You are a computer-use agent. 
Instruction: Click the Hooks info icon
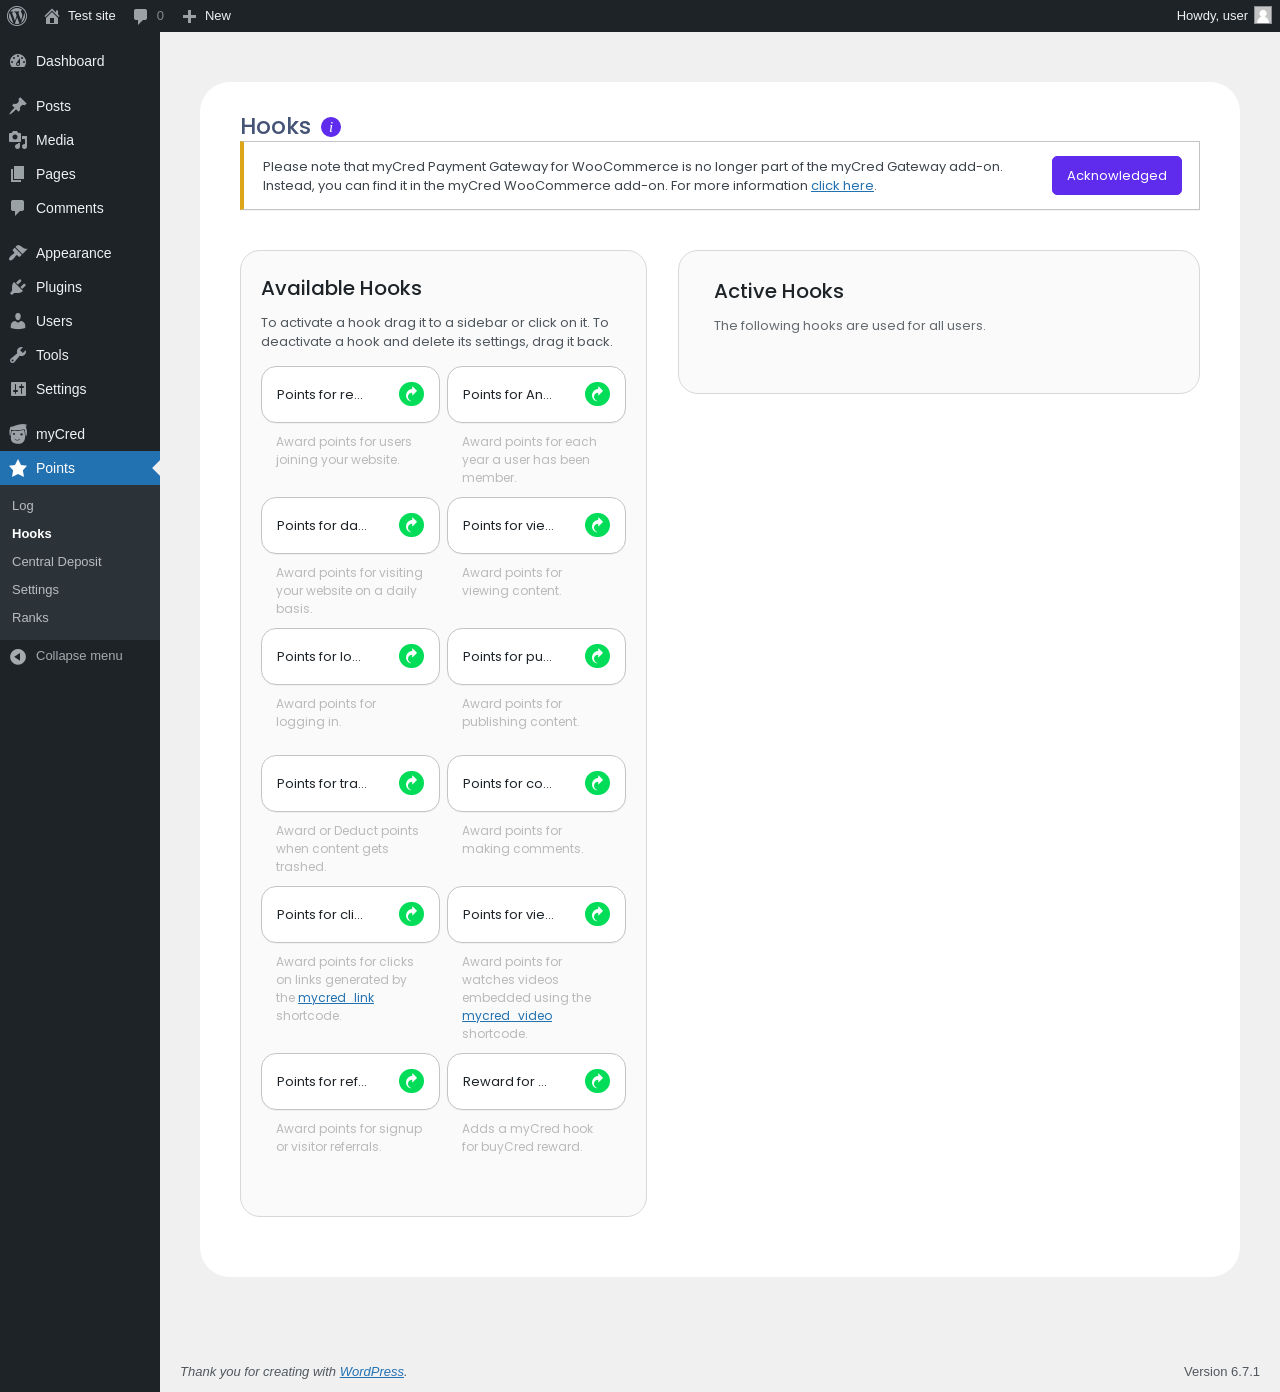(331, 127)
